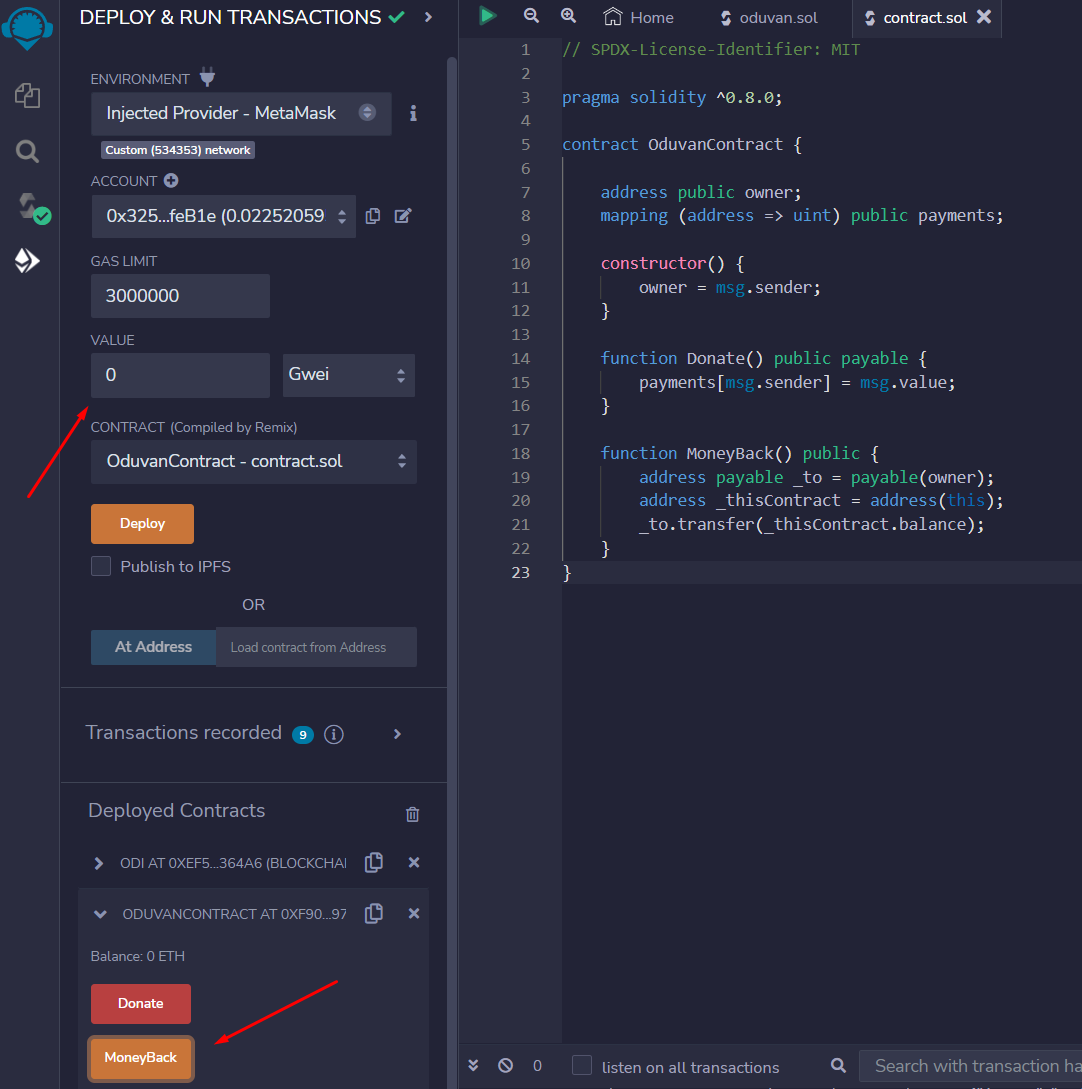Click the pragma solidity ^0.8.0 line
The width and height of the screenshot is (1082, 1089).
tap(672, 97)
